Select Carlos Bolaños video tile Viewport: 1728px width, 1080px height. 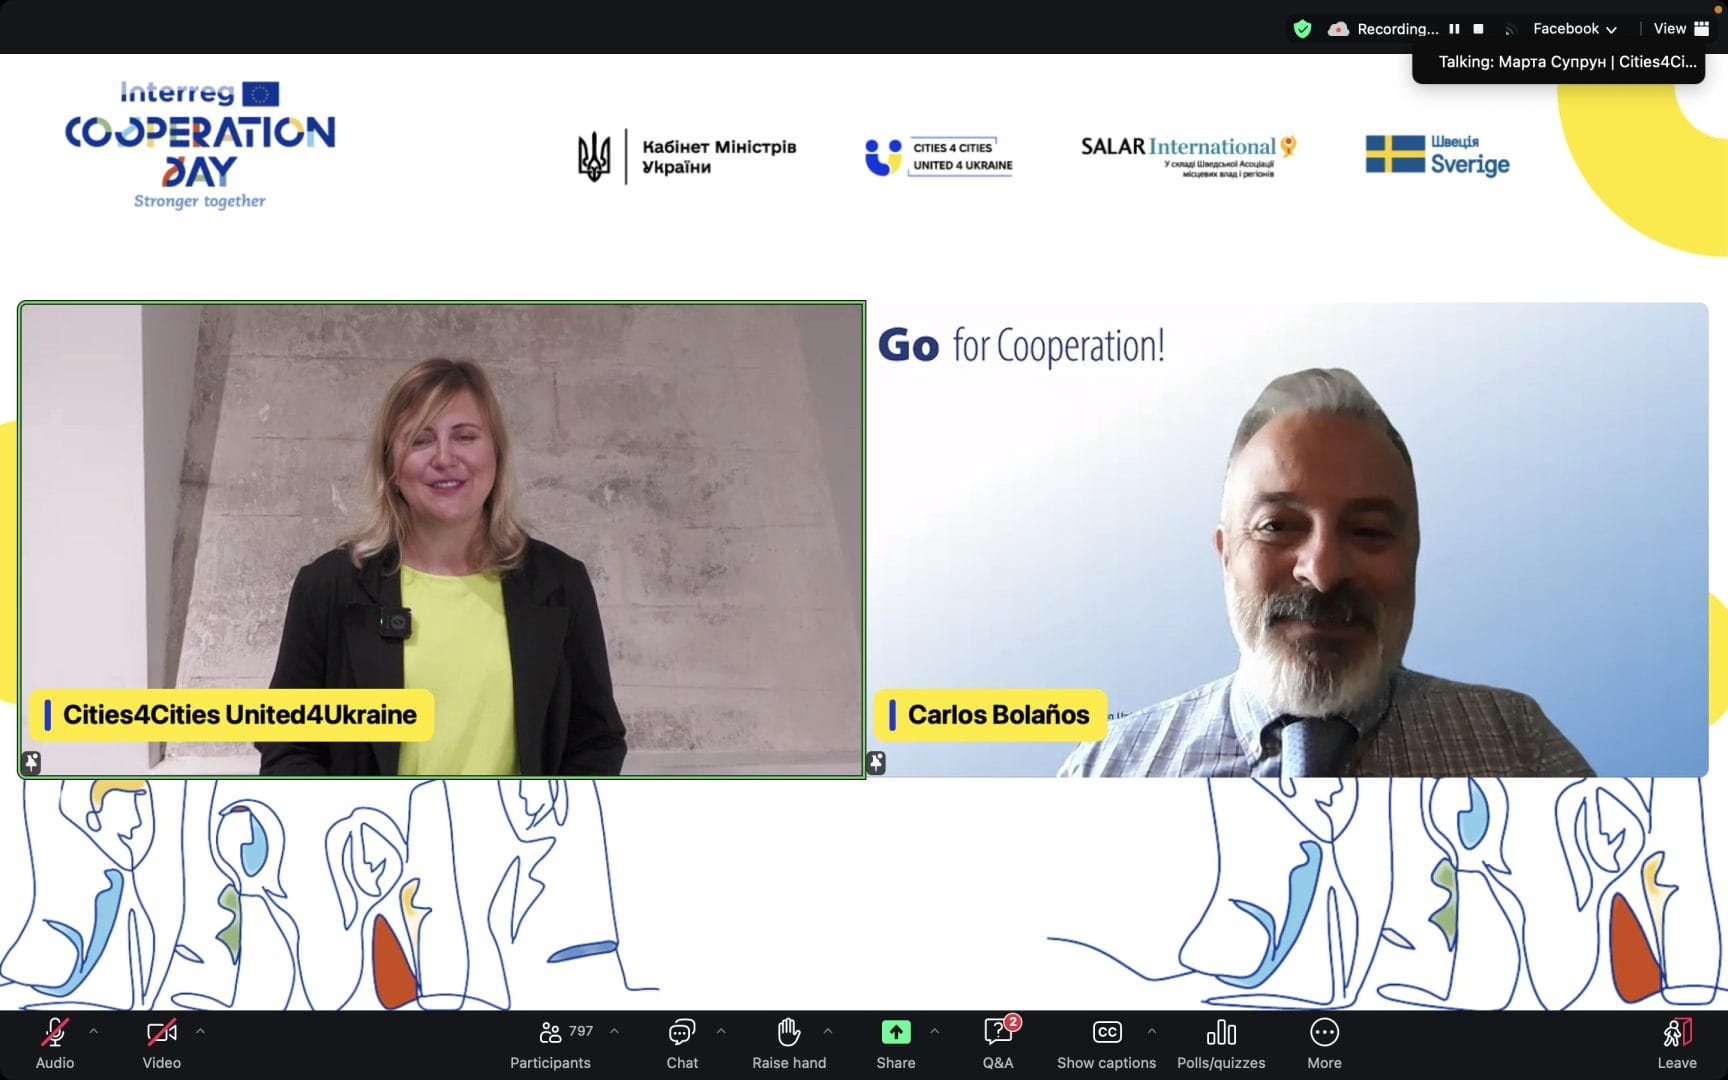click(1288, 540)
